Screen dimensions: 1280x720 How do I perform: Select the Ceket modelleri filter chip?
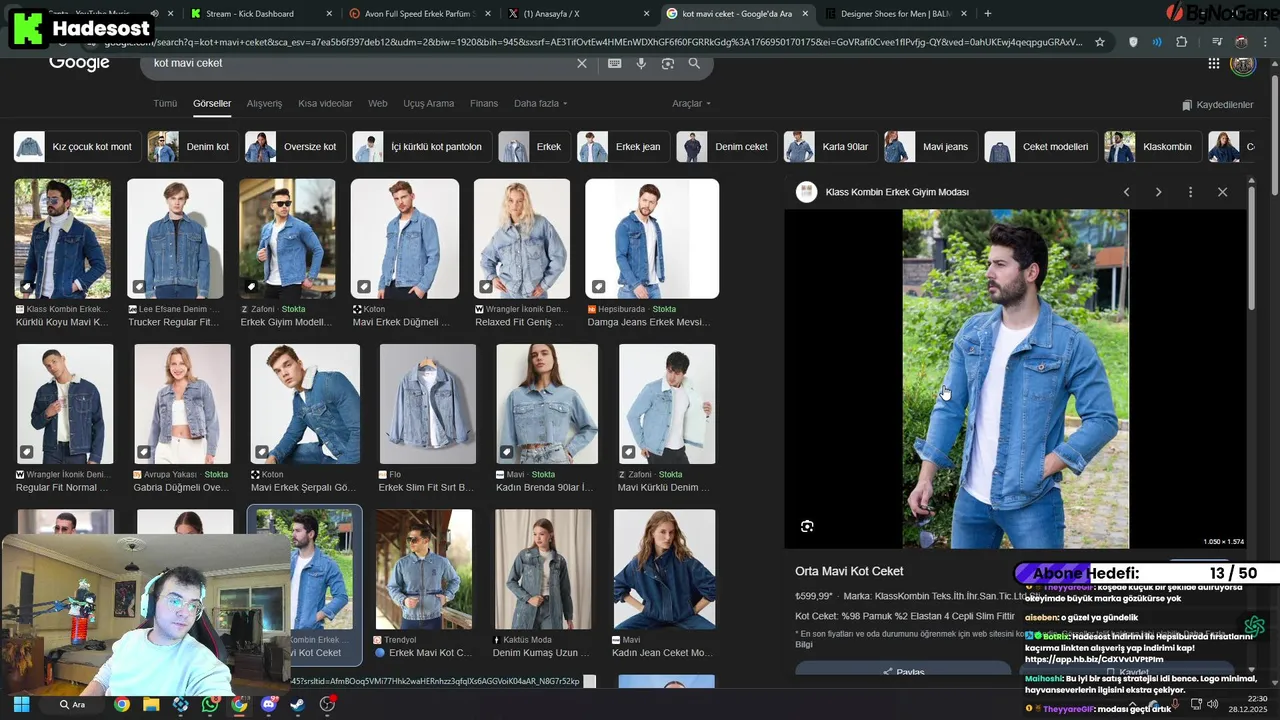click(1042, 147)
